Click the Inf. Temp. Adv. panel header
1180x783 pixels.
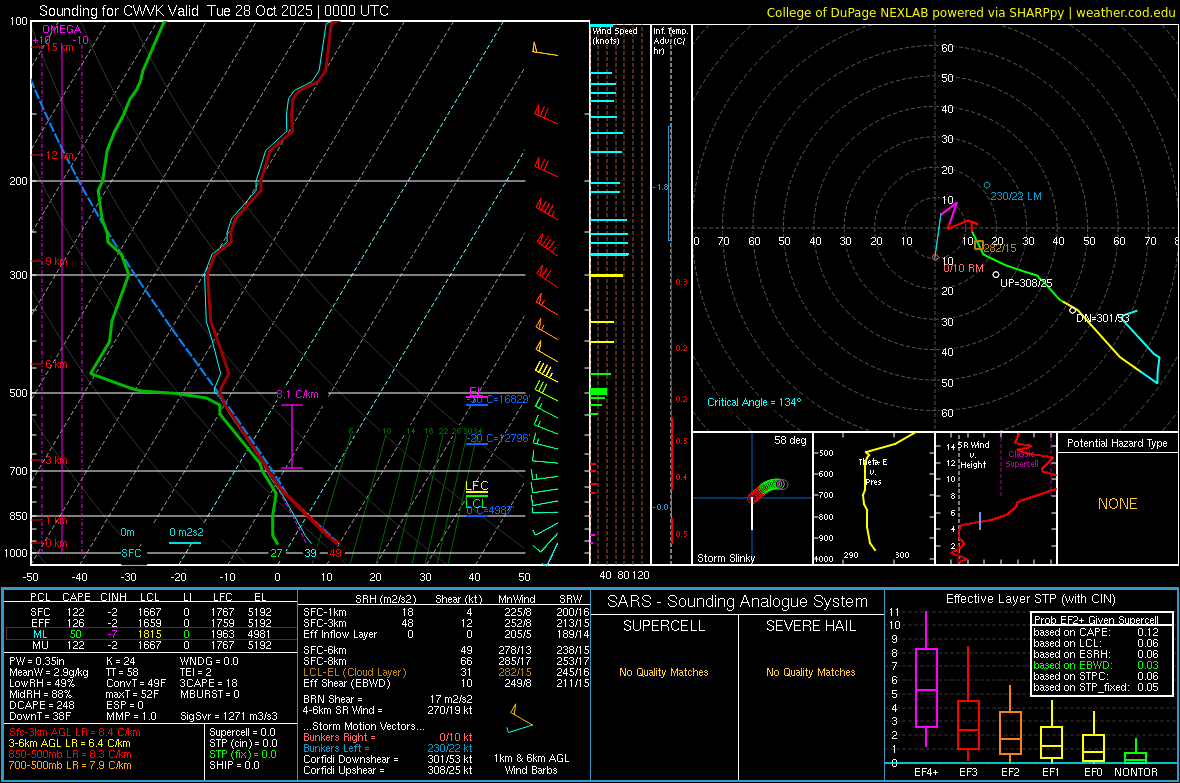coord(669,41)
